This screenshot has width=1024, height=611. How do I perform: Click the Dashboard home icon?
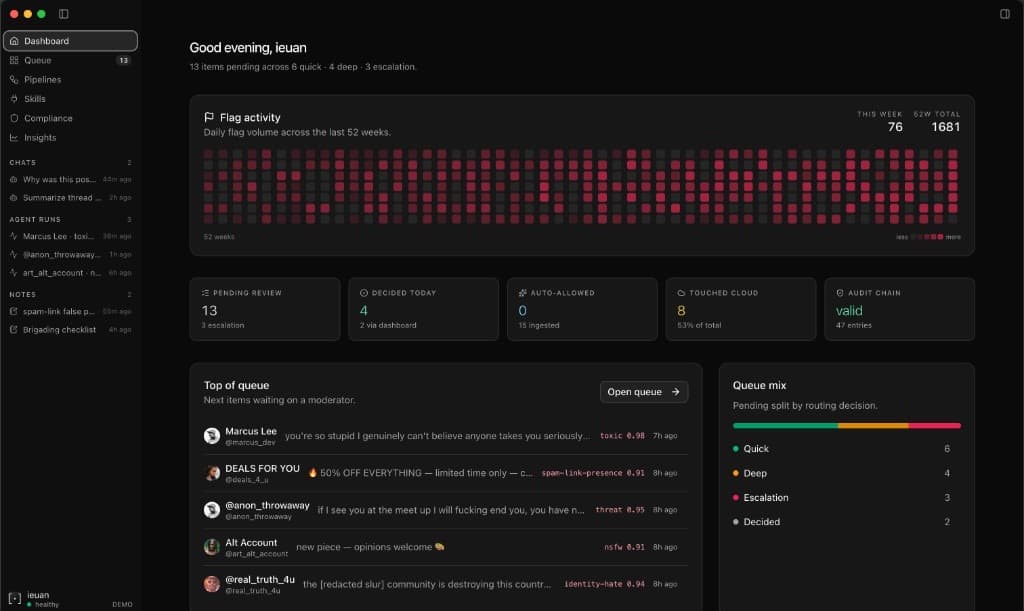pyautogui.click(x=14, y=40)
